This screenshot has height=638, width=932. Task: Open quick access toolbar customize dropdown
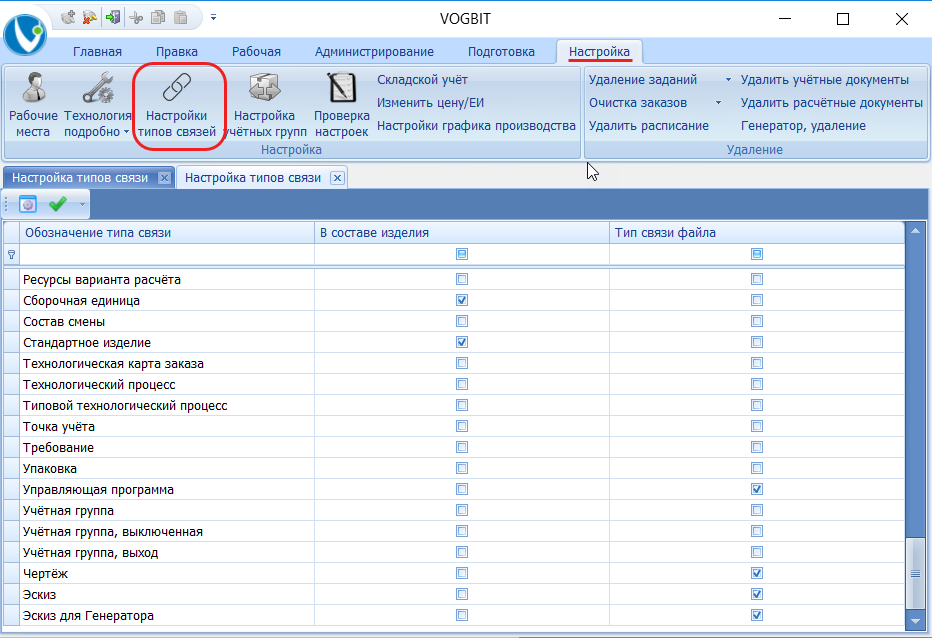click(x=213, y=17)
